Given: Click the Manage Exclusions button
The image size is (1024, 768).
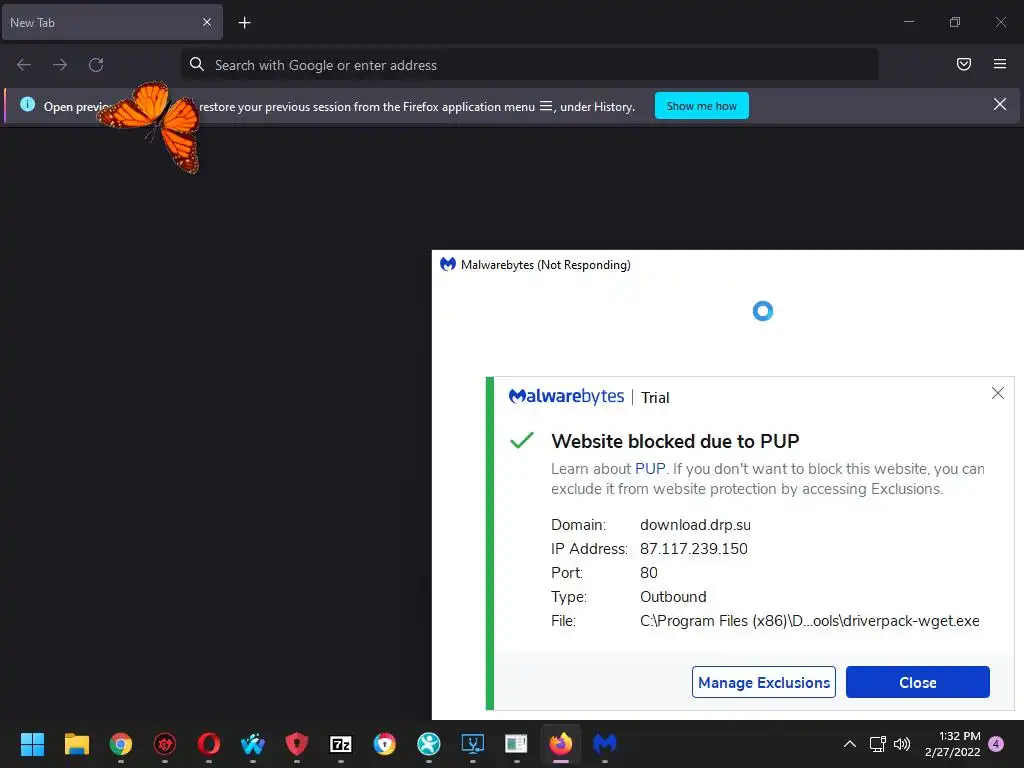Looking at the screenshot, I should [x=763, y=682].
